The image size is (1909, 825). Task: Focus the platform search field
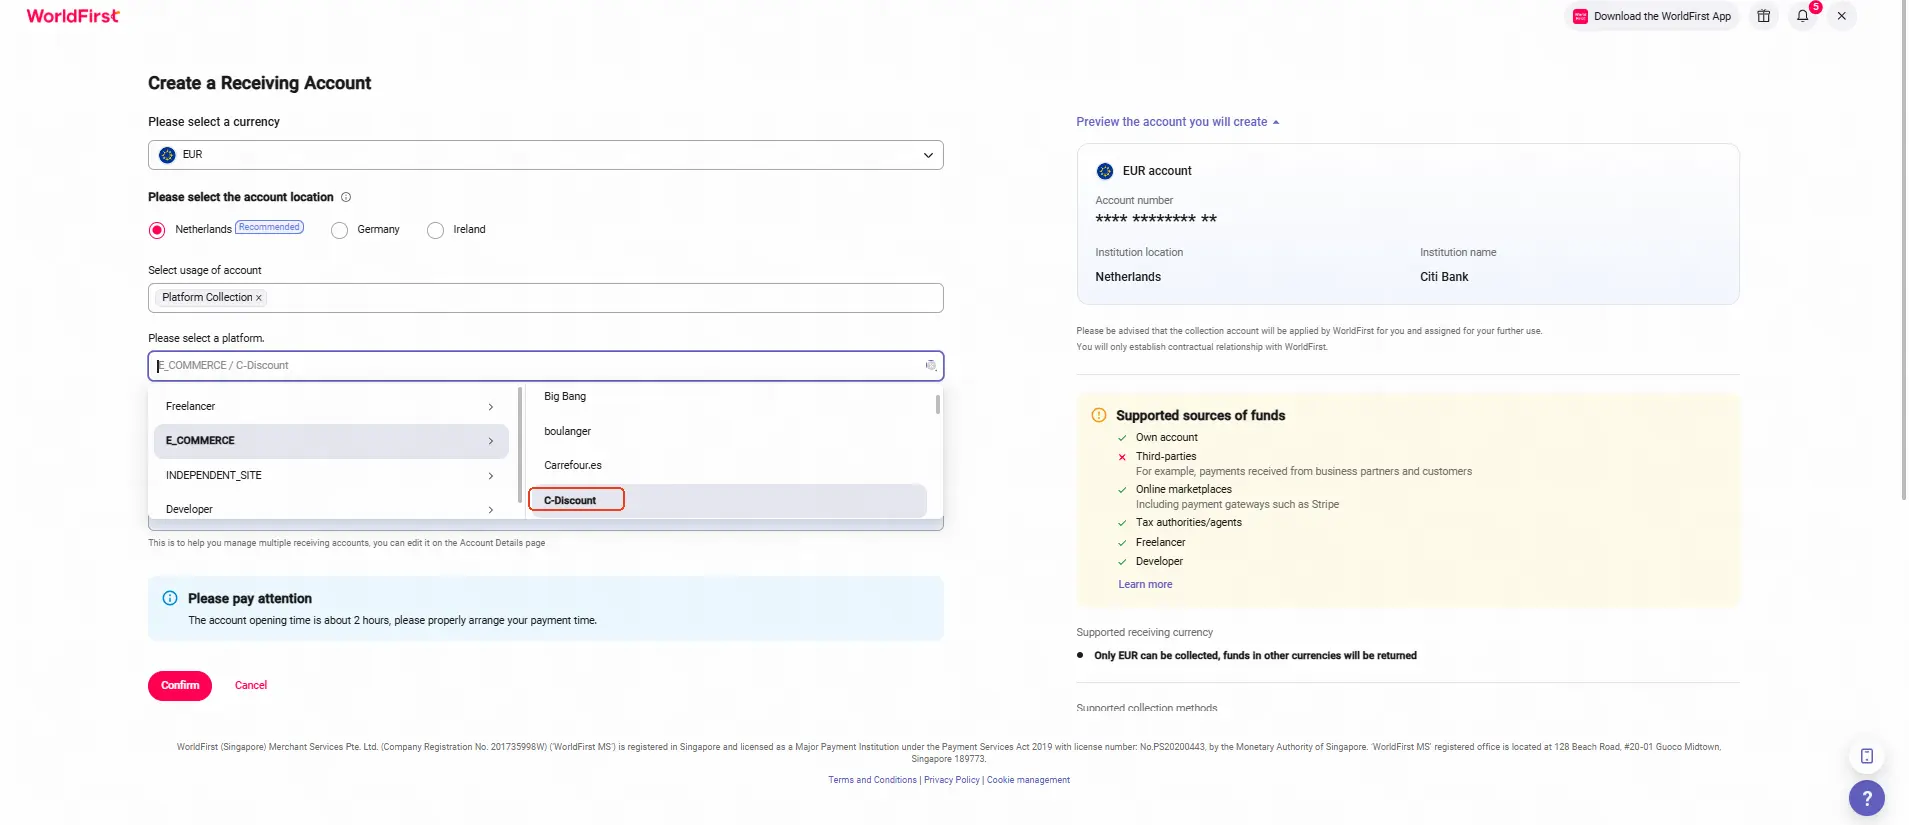546,366
